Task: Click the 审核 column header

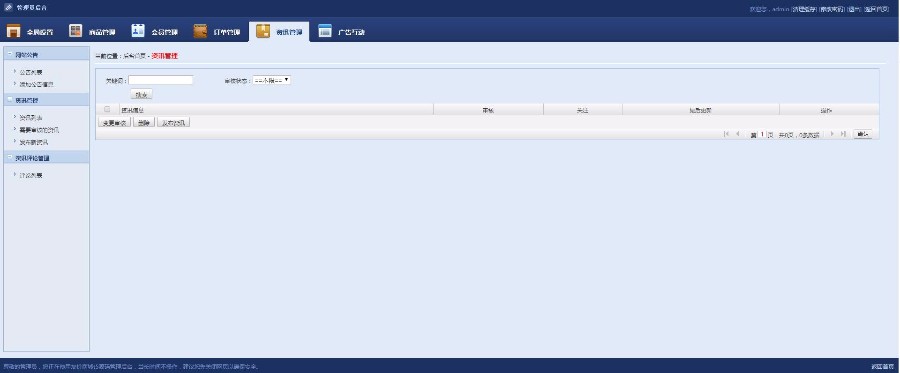Action: click(488, 110)
